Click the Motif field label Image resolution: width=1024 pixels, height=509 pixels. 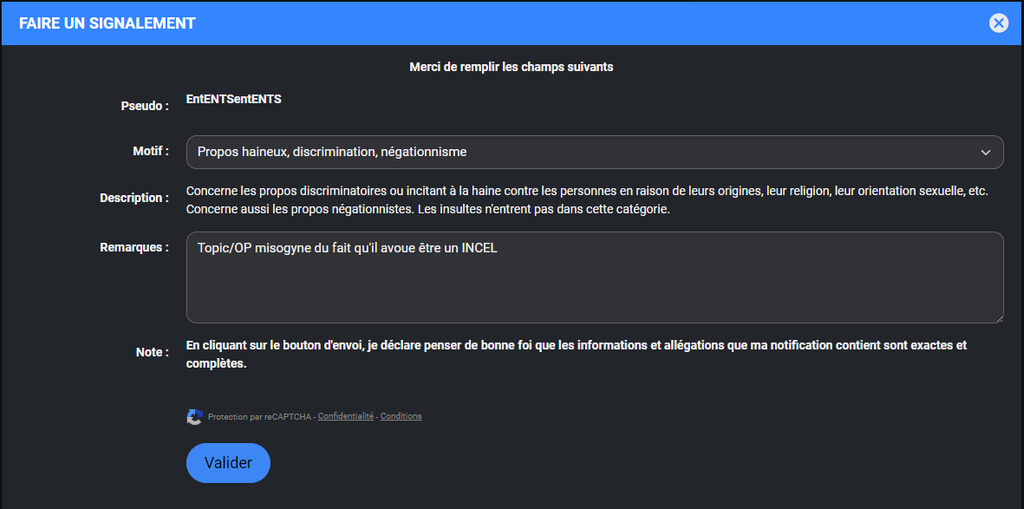tap(151, 151)
